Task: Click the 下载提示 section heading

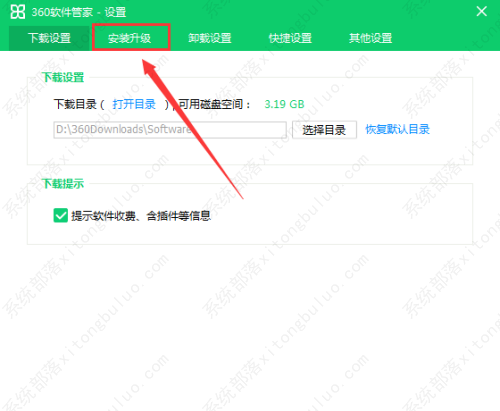Action: [63, 184]
